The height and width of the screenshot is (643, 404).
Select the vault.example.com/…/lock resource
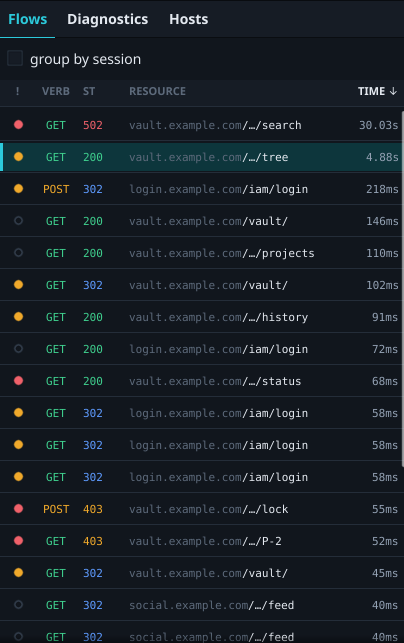[x=209, y=509]
